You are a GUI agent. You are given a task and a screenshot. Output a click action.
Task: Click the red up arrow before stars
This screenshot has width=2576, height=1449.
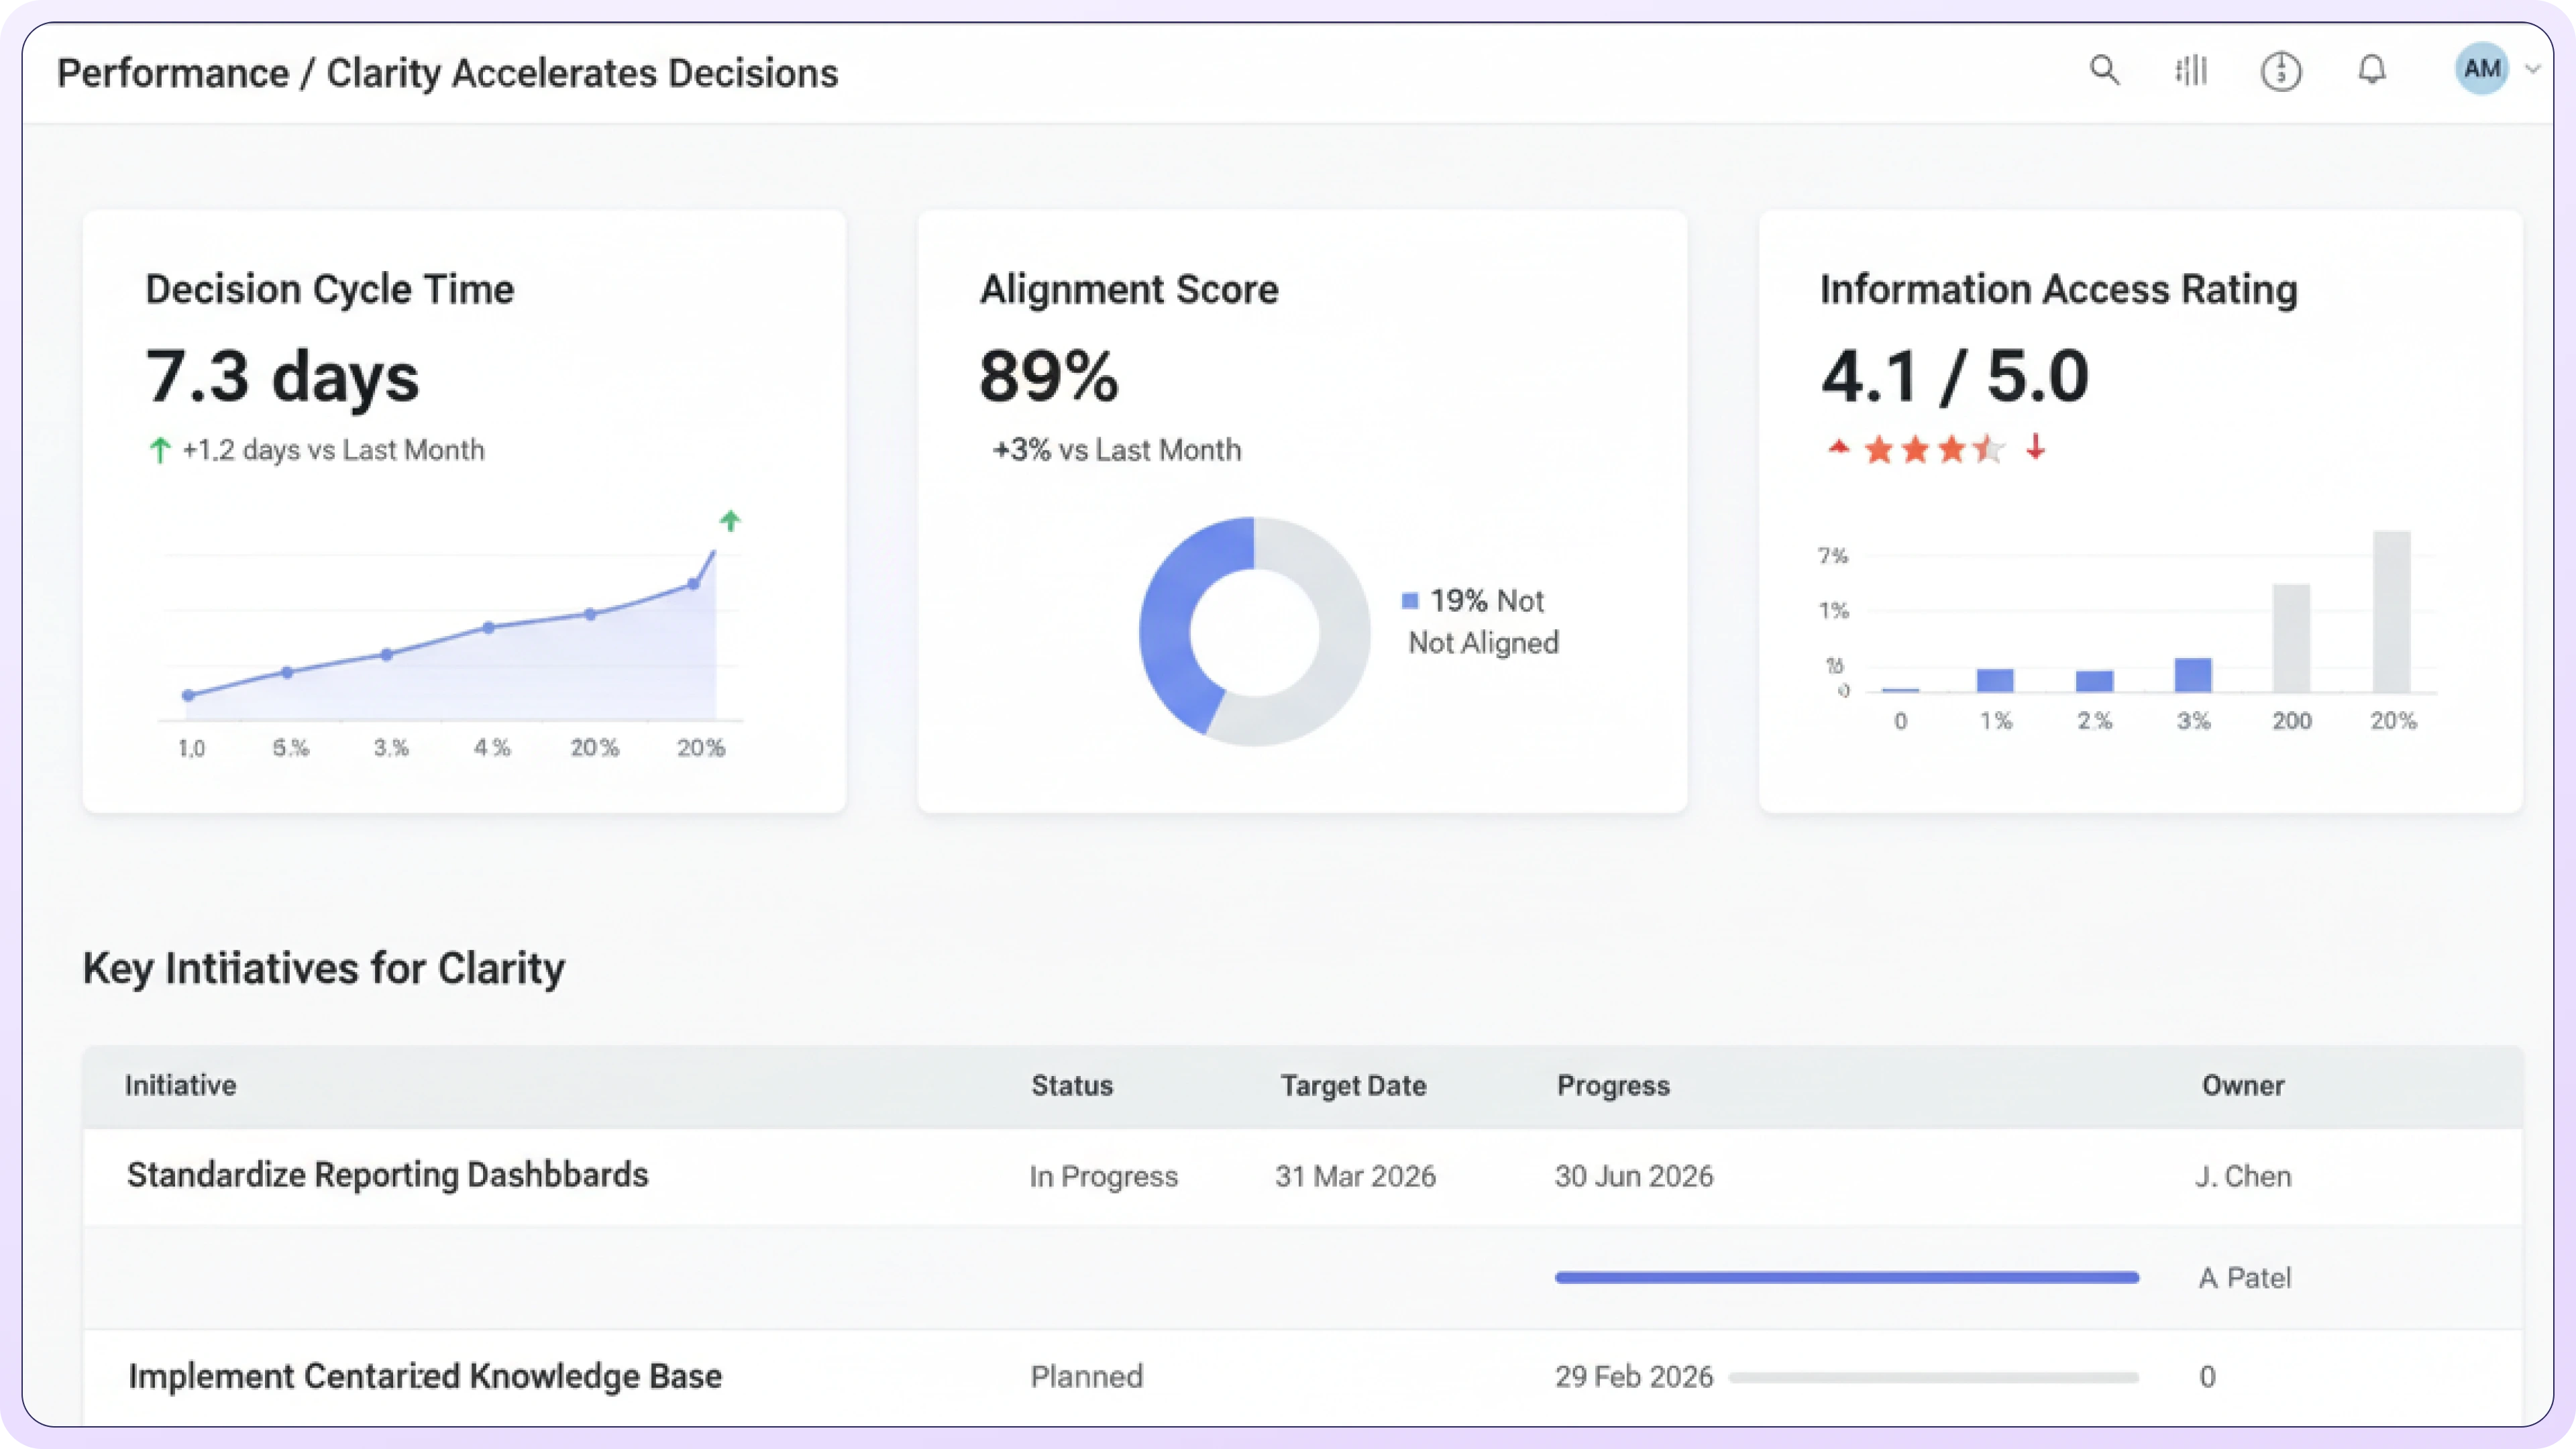(1838, 447)
